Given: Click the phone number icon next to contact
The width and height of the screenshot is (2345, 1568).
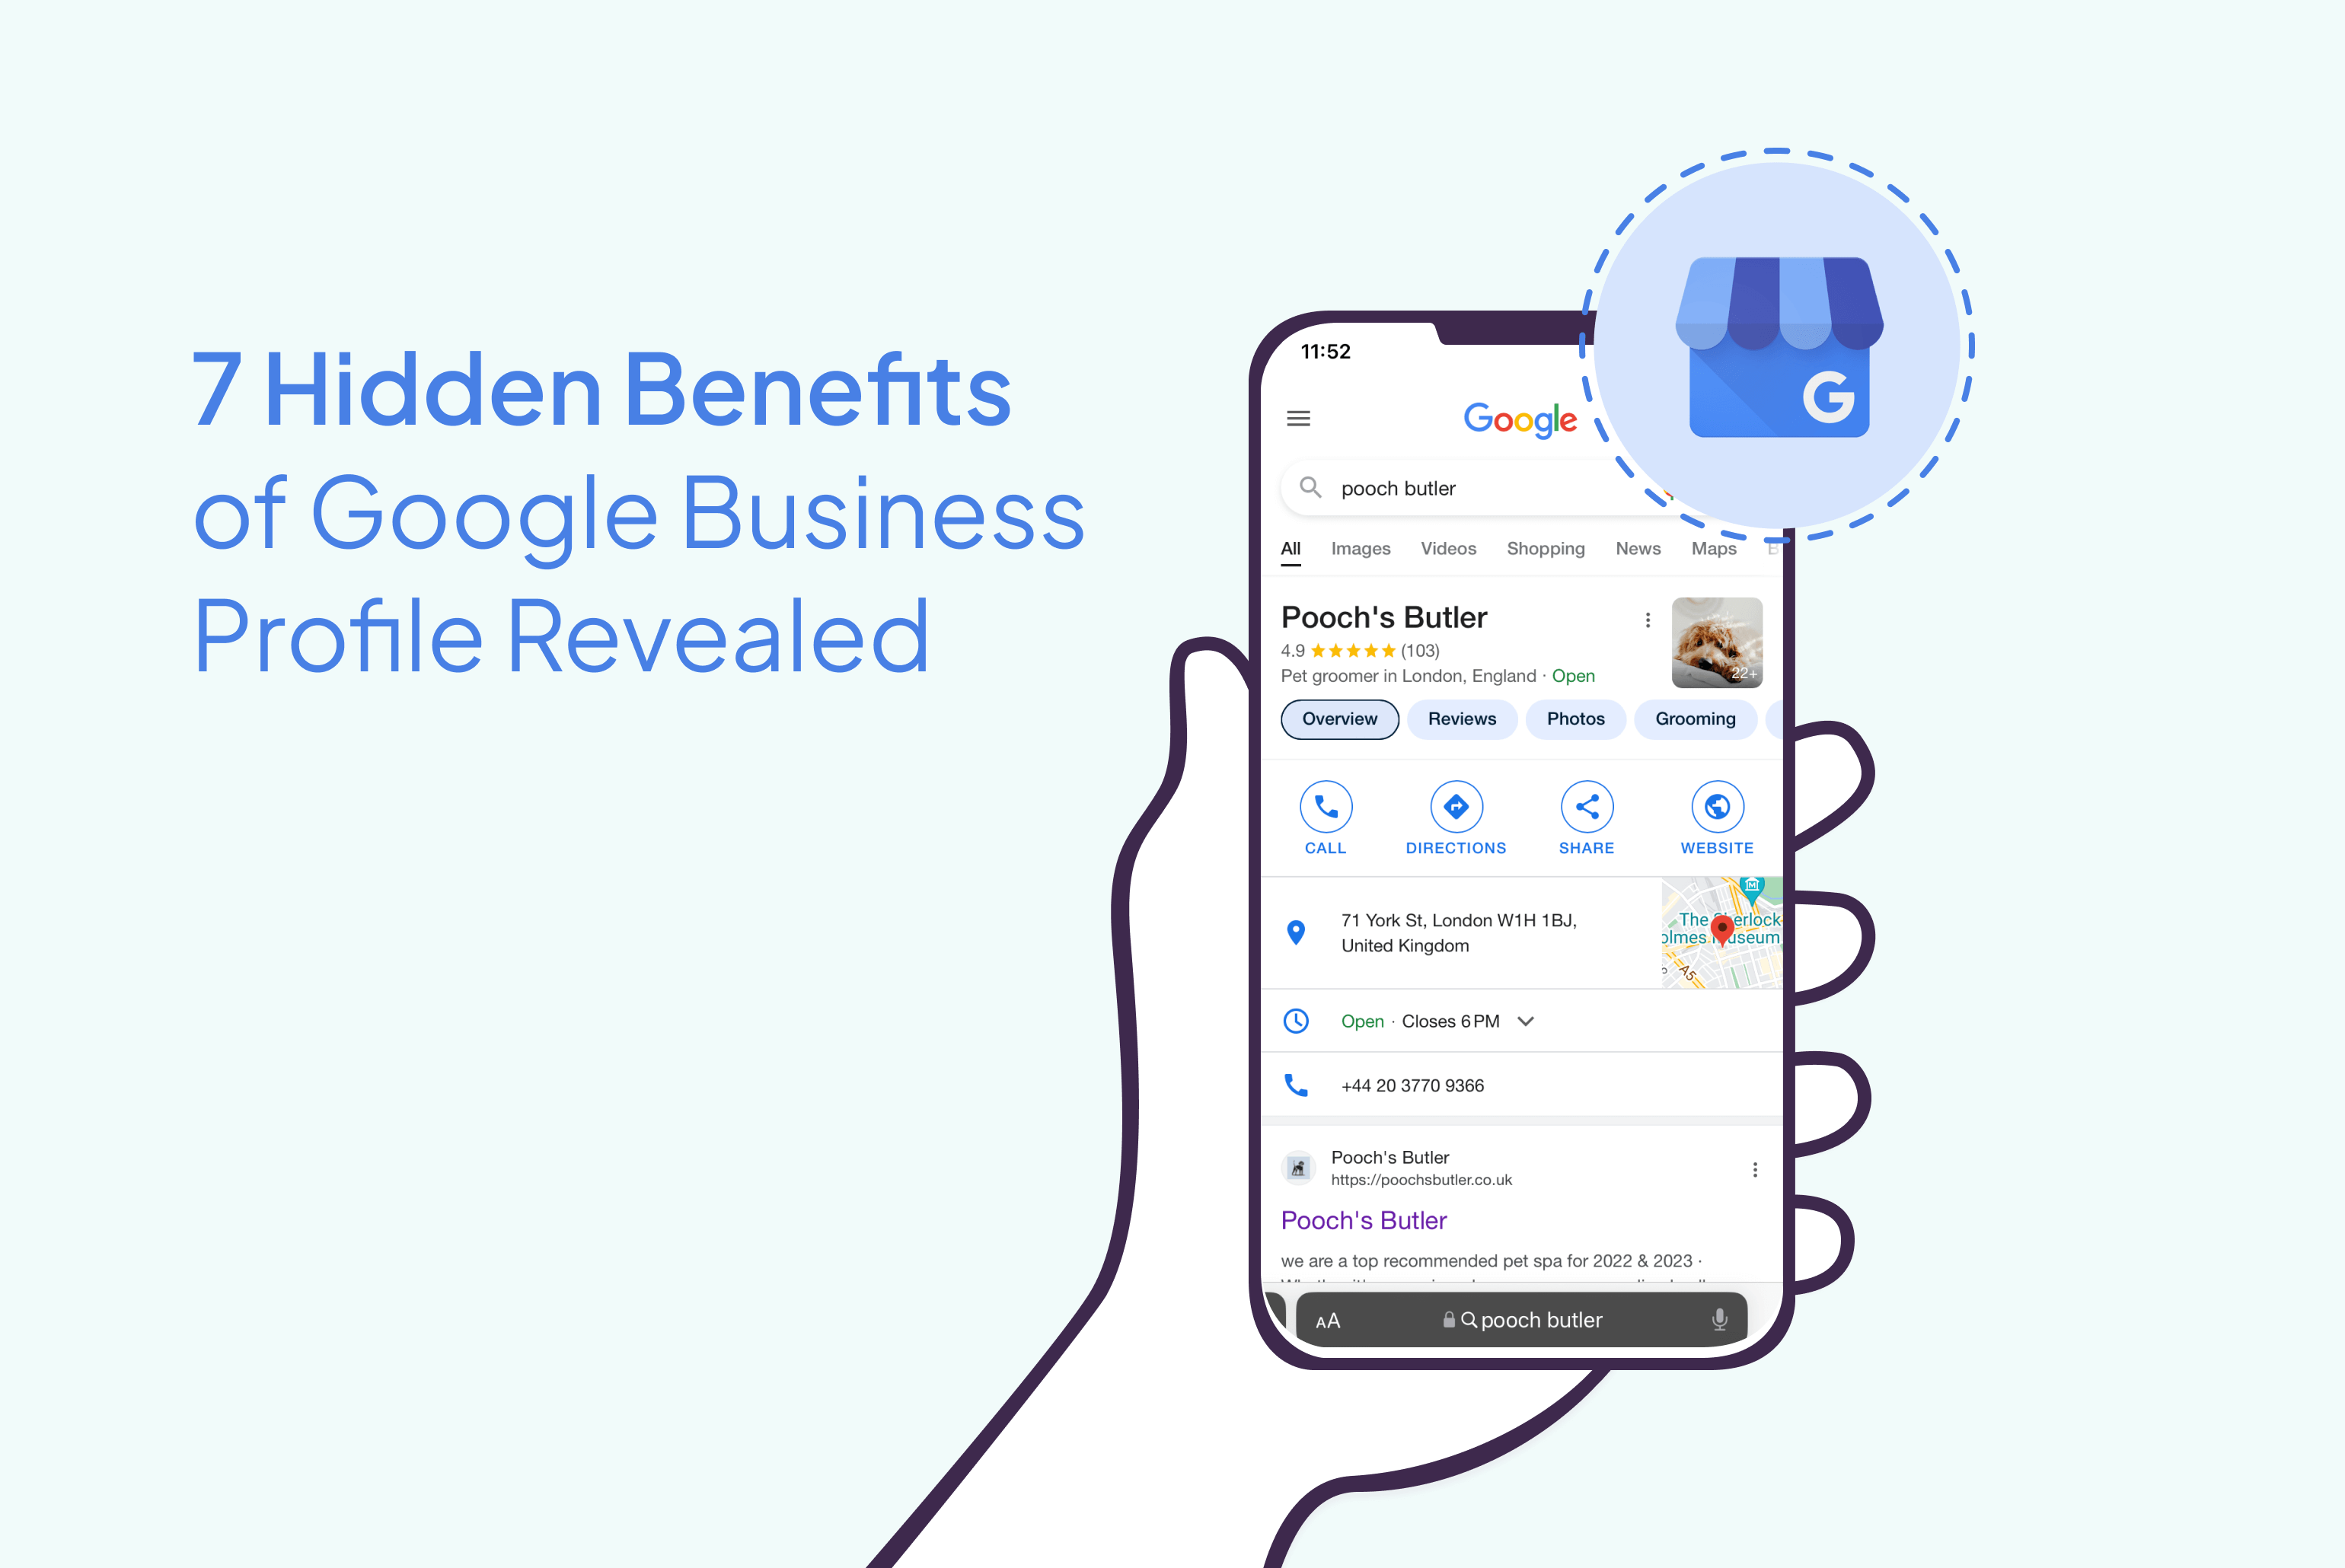Looking at the screenshot, I should (x=1294, y=1082).
